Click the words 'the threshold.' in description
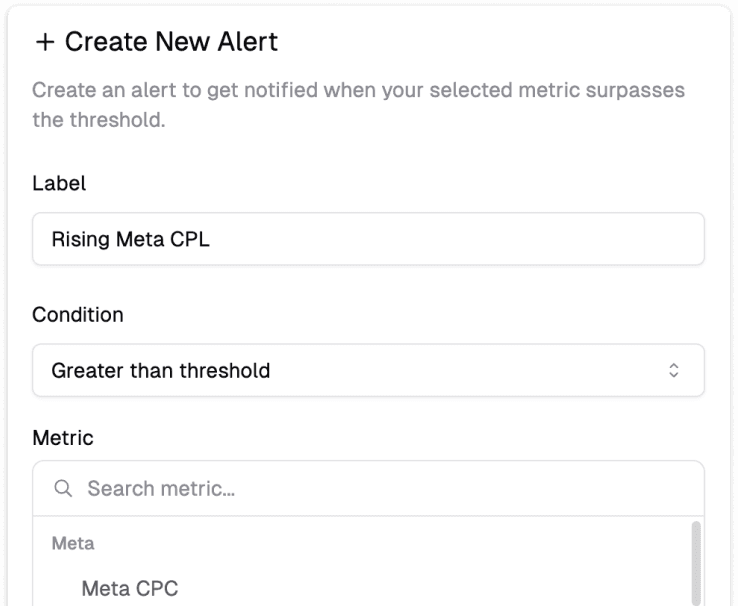The image size is (738, 606). 98,122
